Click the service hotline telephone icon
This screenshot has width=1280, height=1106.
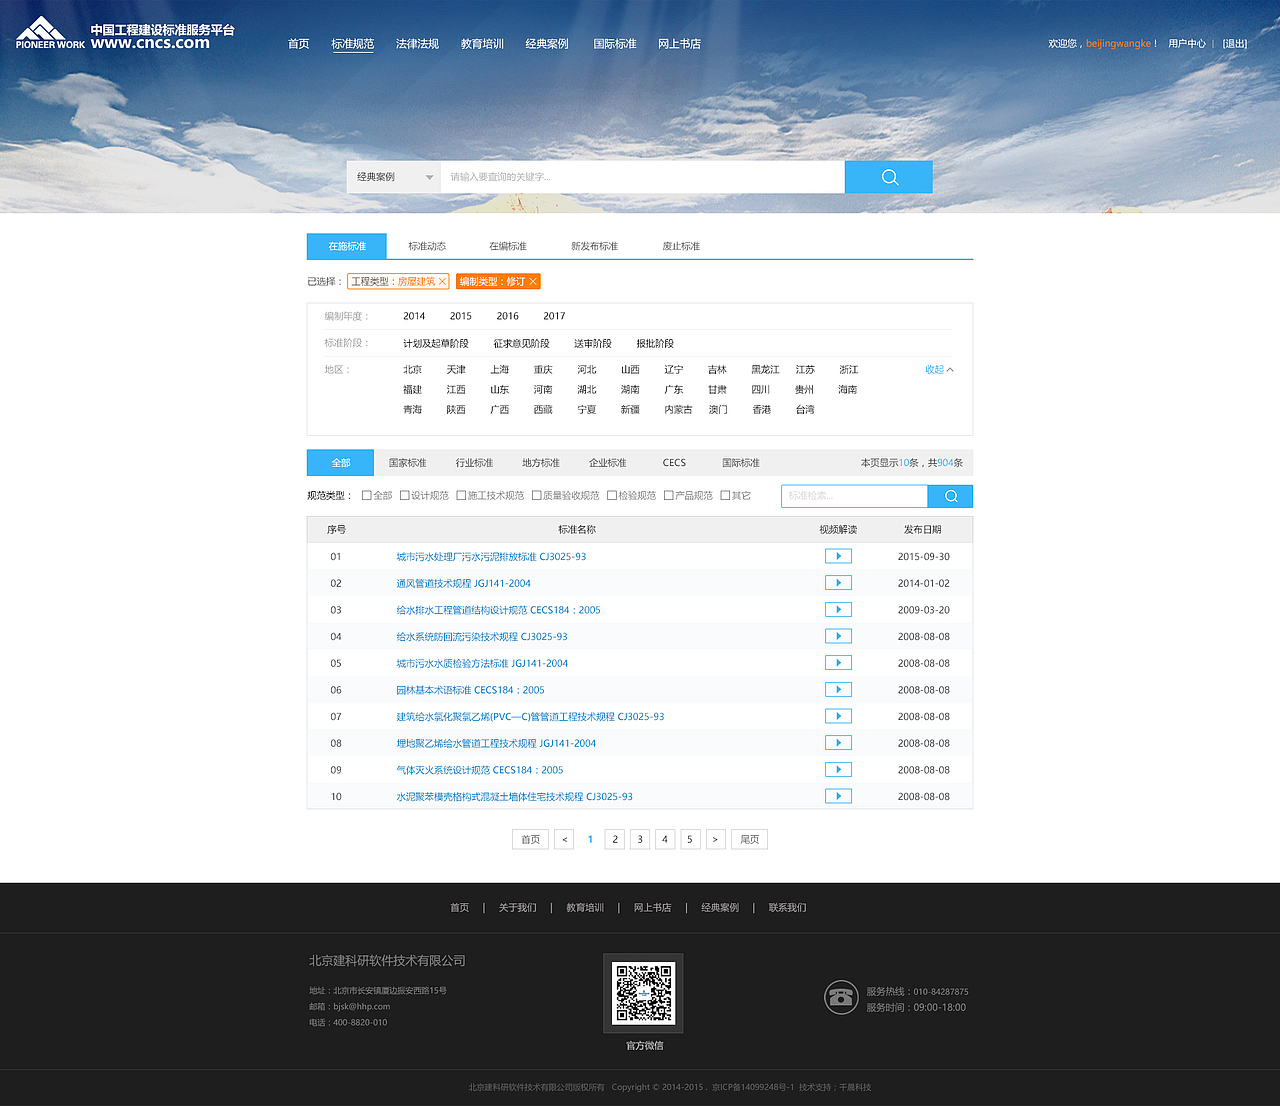[x=841, y=997]
